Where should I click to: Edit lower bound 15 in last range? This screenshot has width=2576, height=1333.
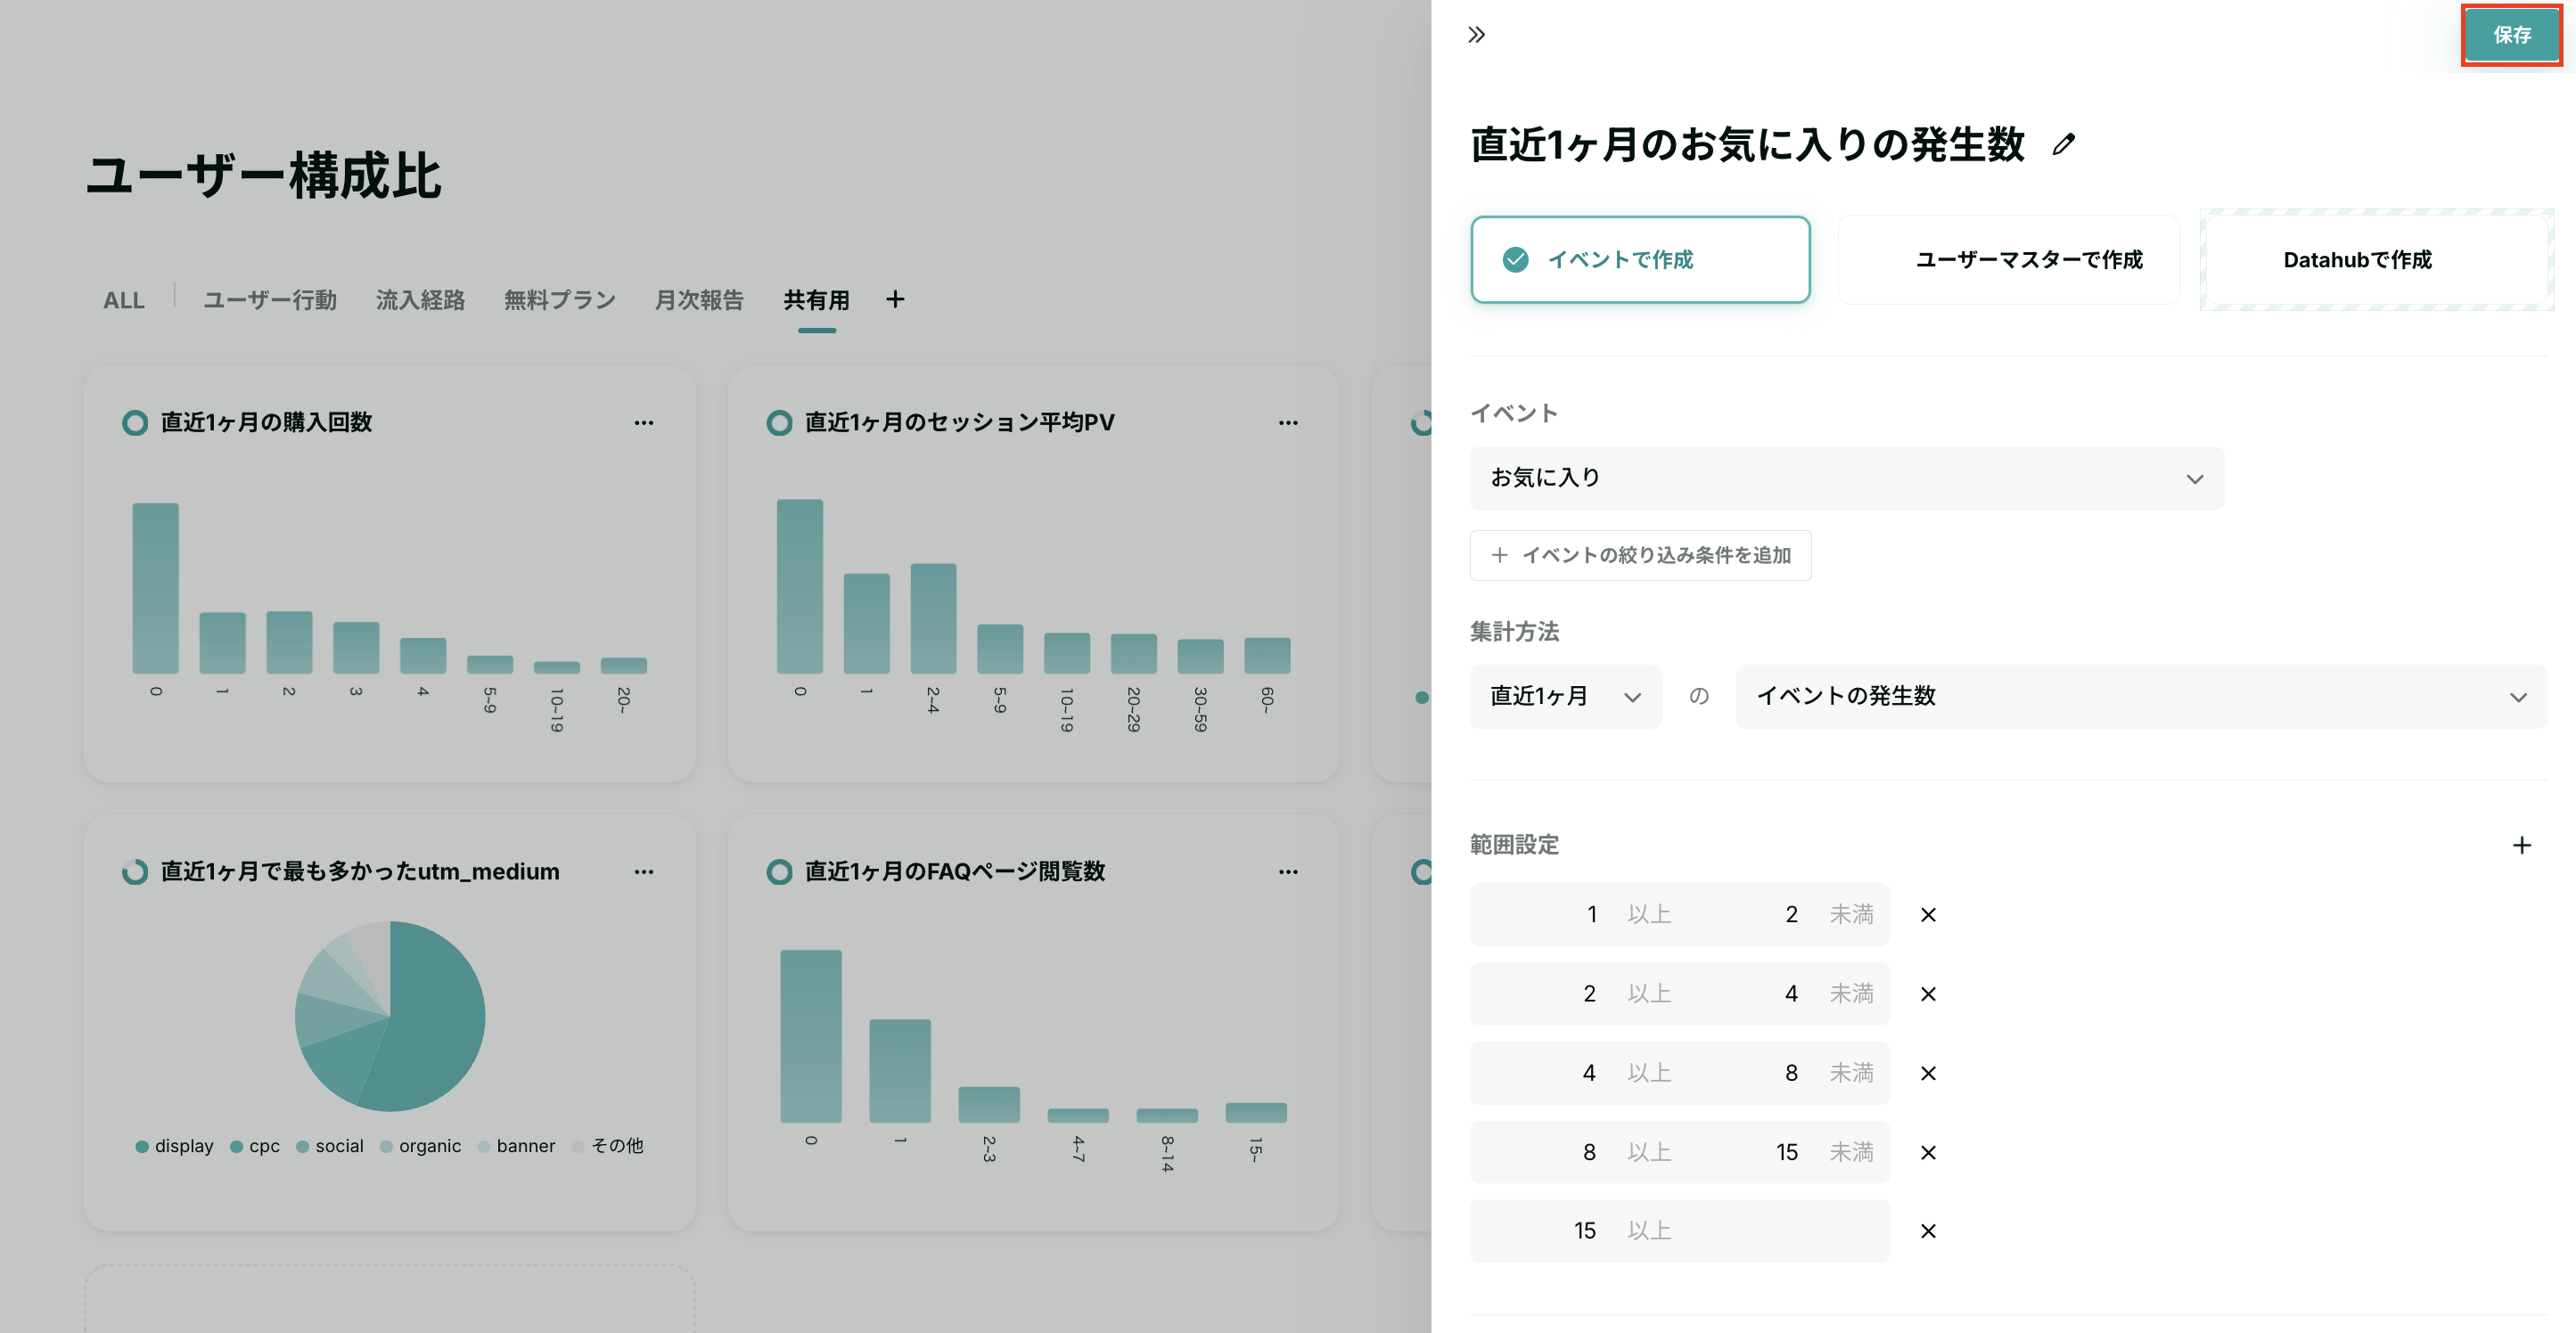(1585, 1230)
